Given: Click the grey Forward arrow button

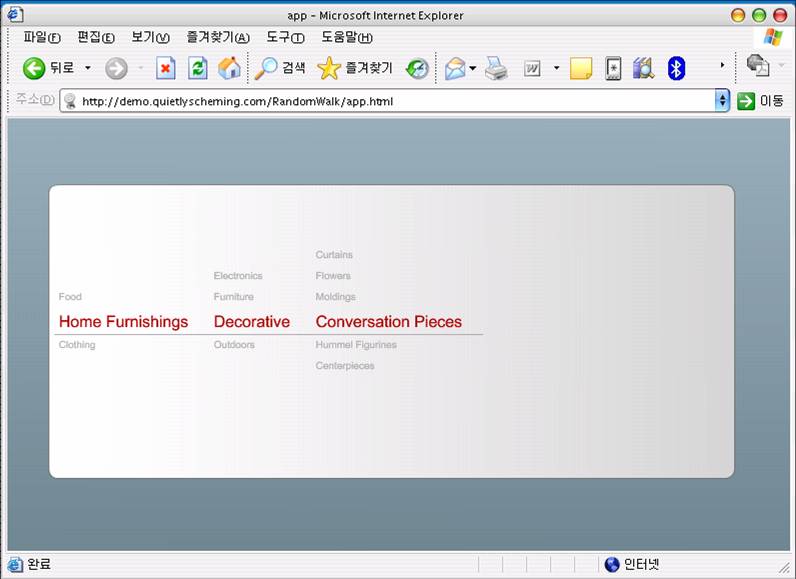Looking at the screenshot, I should [x=116, y=69].
